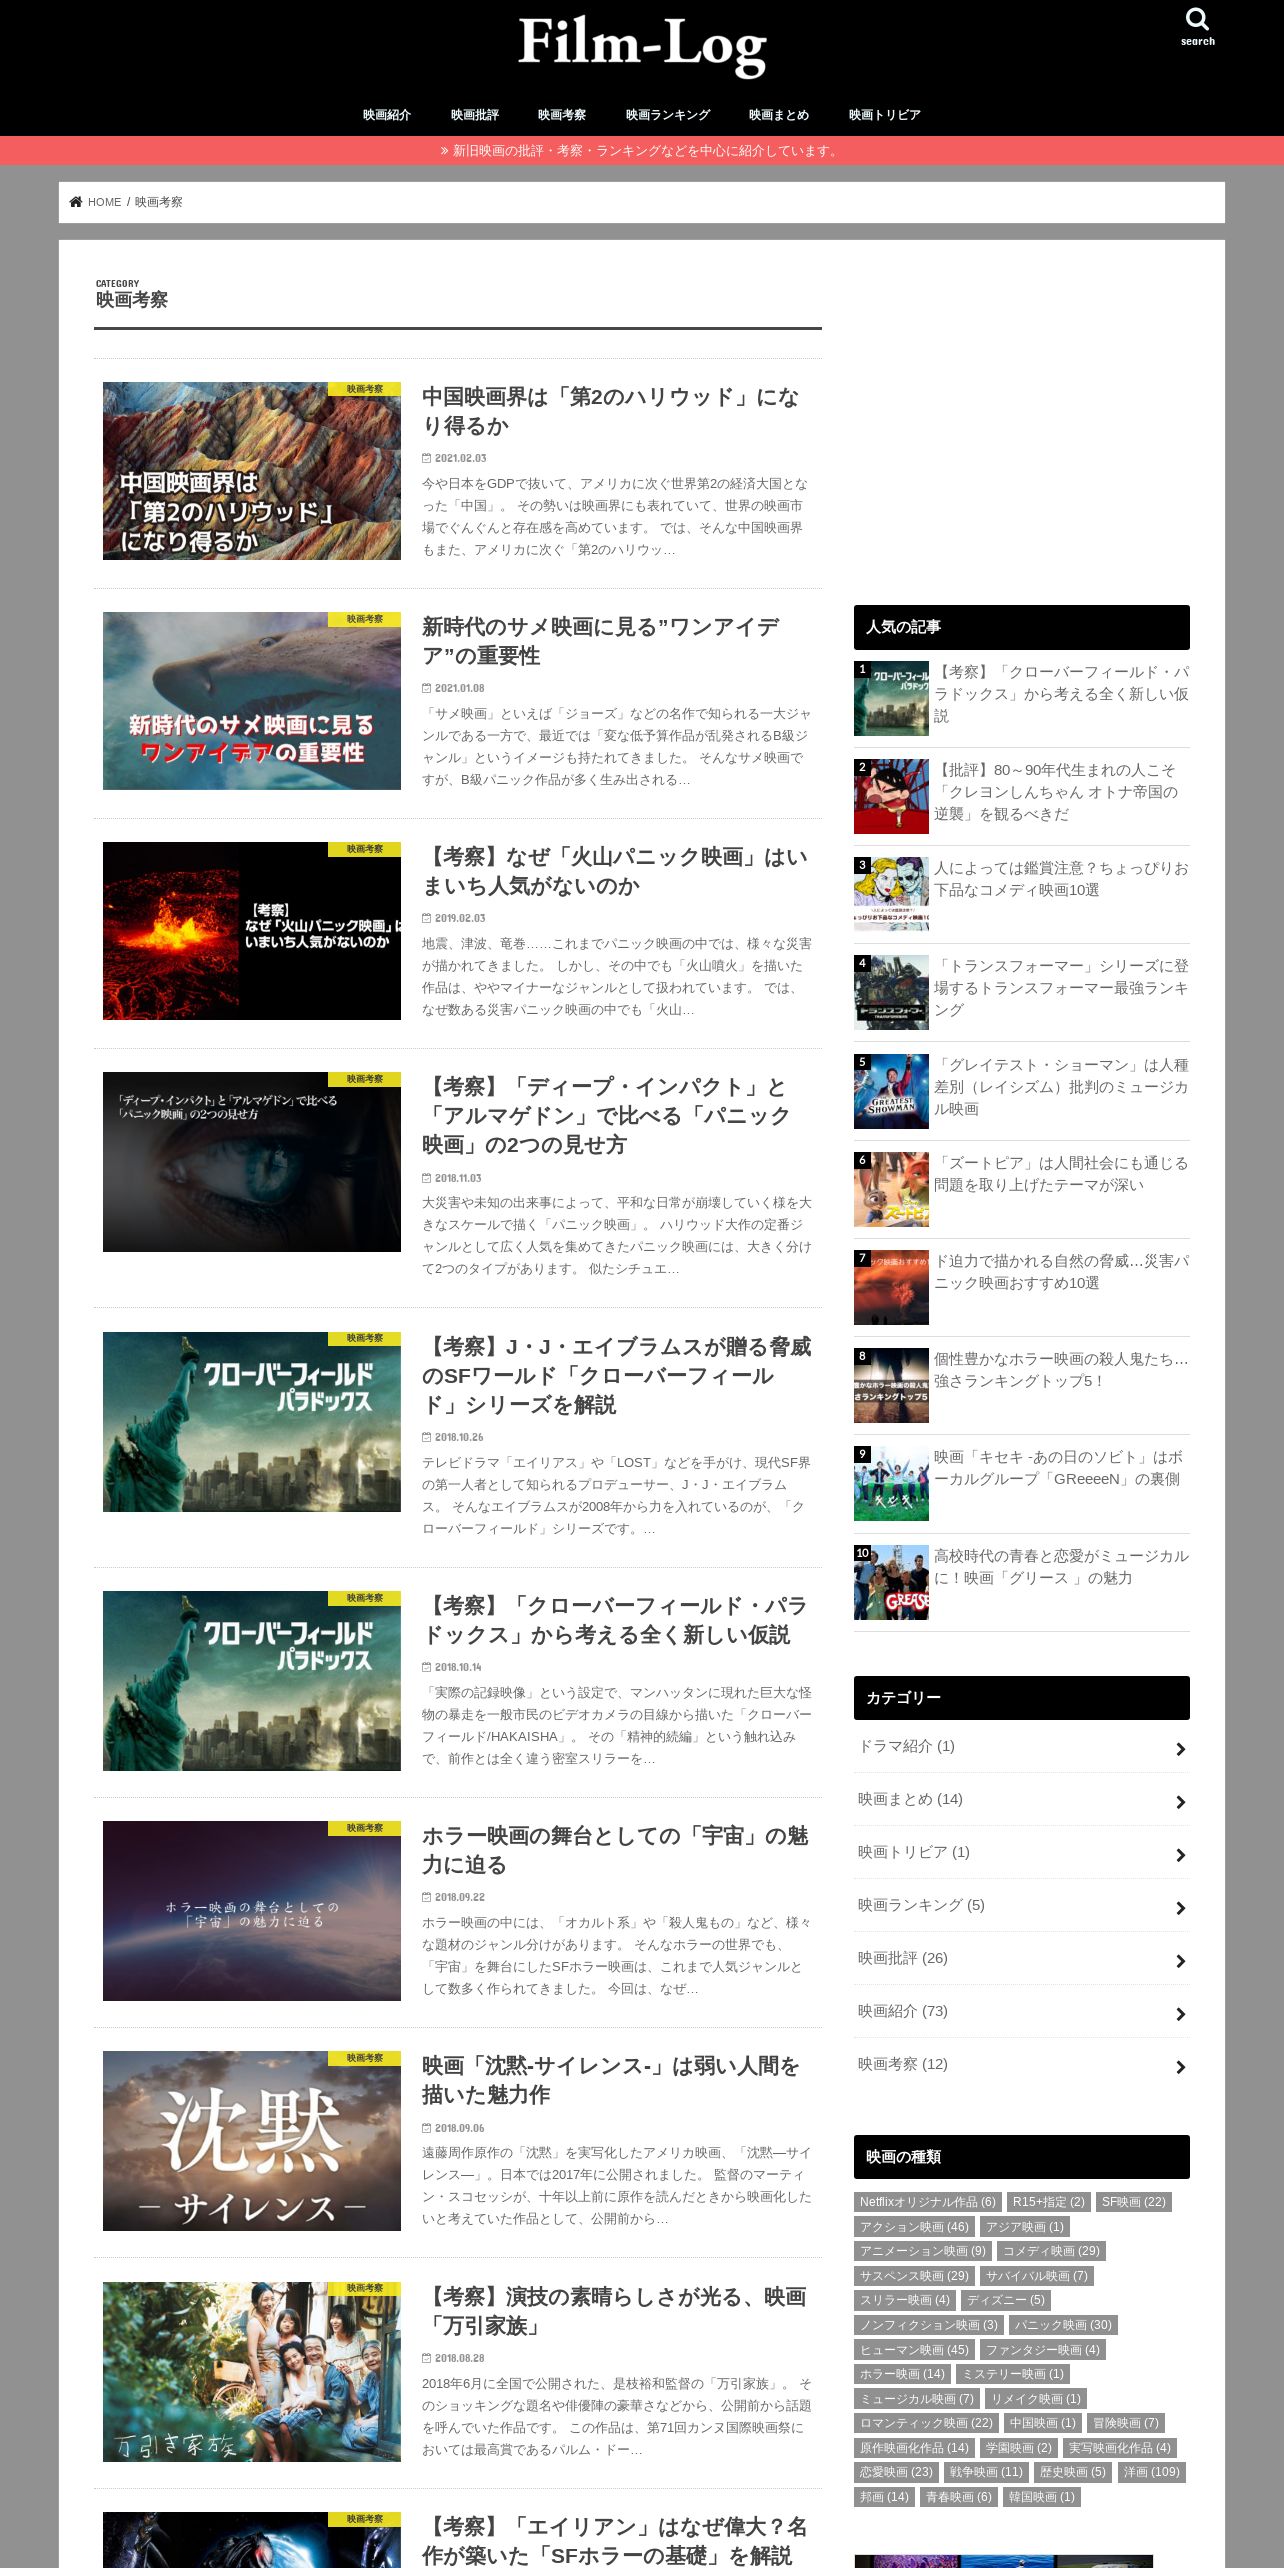Viewport: 1284px width, 2568px height.
Task: Open article title 新時代のサメ映画に見る"ワンアイデア"の重要性
Action: [601, 641]
